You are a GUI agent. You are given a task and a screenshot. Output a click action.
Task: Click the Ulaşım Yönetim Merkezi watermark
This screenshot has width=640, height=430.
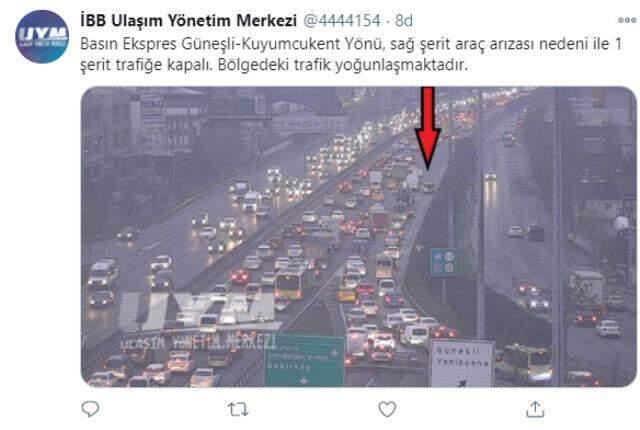199,342
